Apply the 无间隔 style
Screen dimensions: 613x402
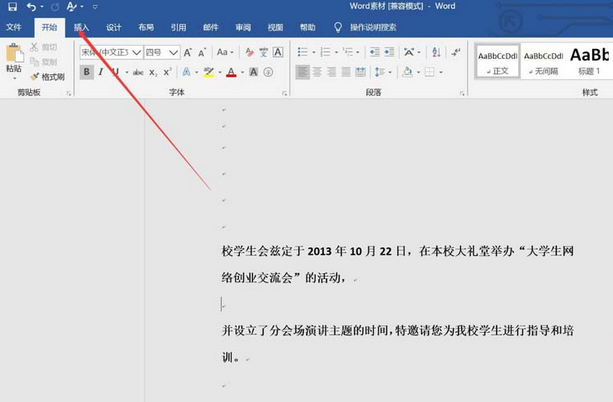544,60
